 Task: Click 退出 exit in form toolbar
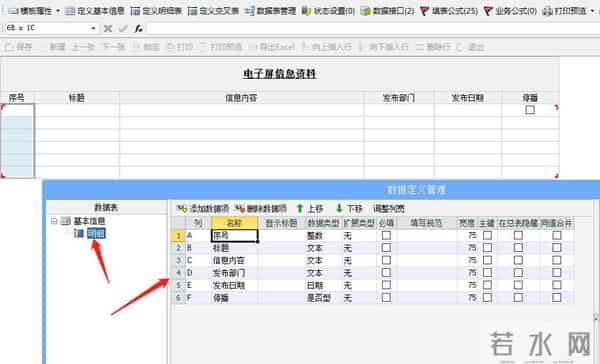[x=471, y=47]
